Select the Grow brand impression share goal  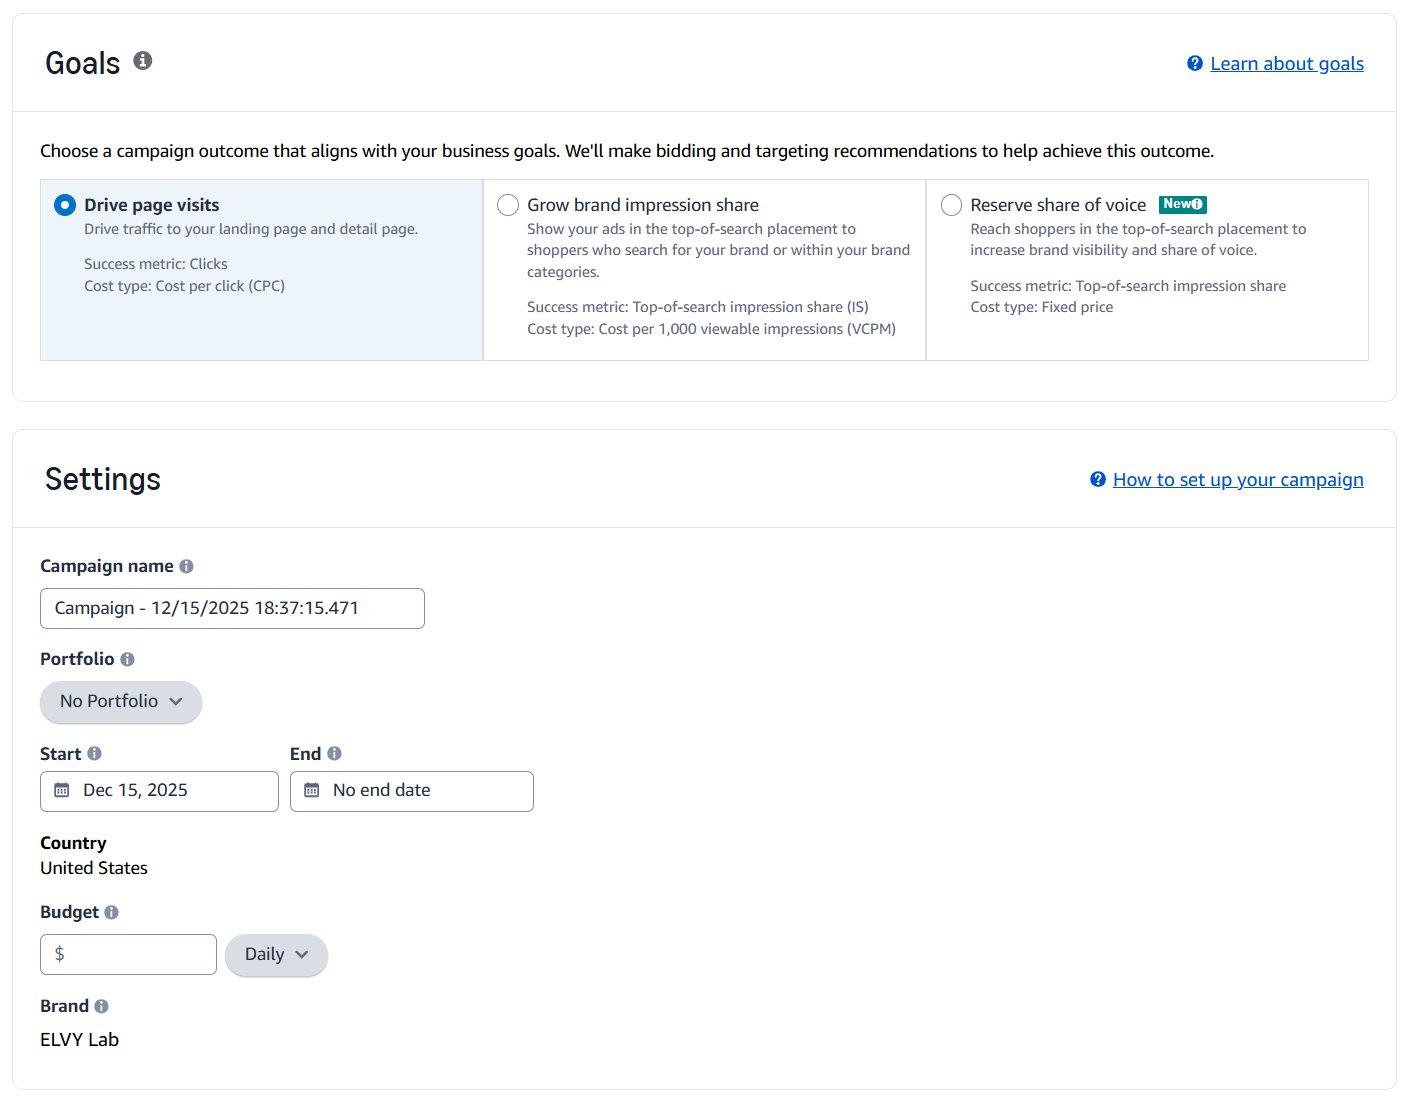pyautogui.click(x=508, y=204)
